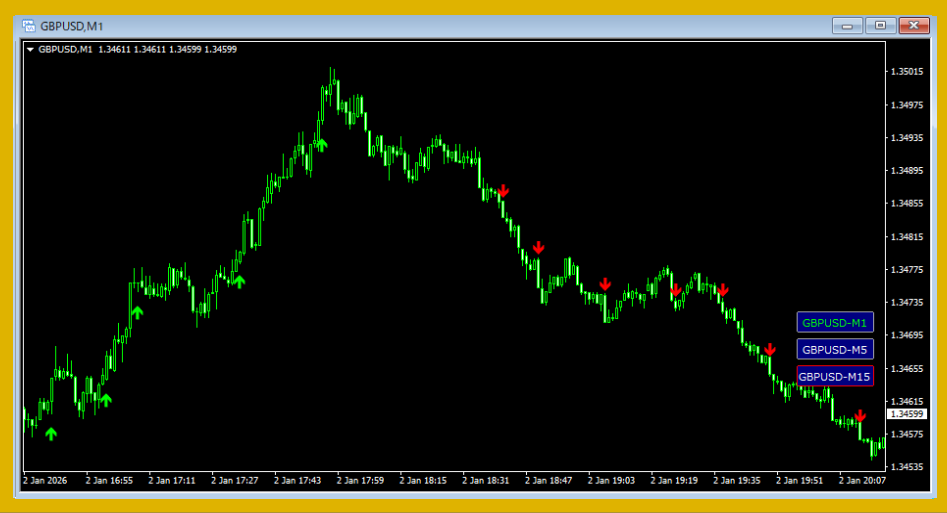Select the red sell arrow near 18:47
The image size is (947, 513).
point(538,248)
